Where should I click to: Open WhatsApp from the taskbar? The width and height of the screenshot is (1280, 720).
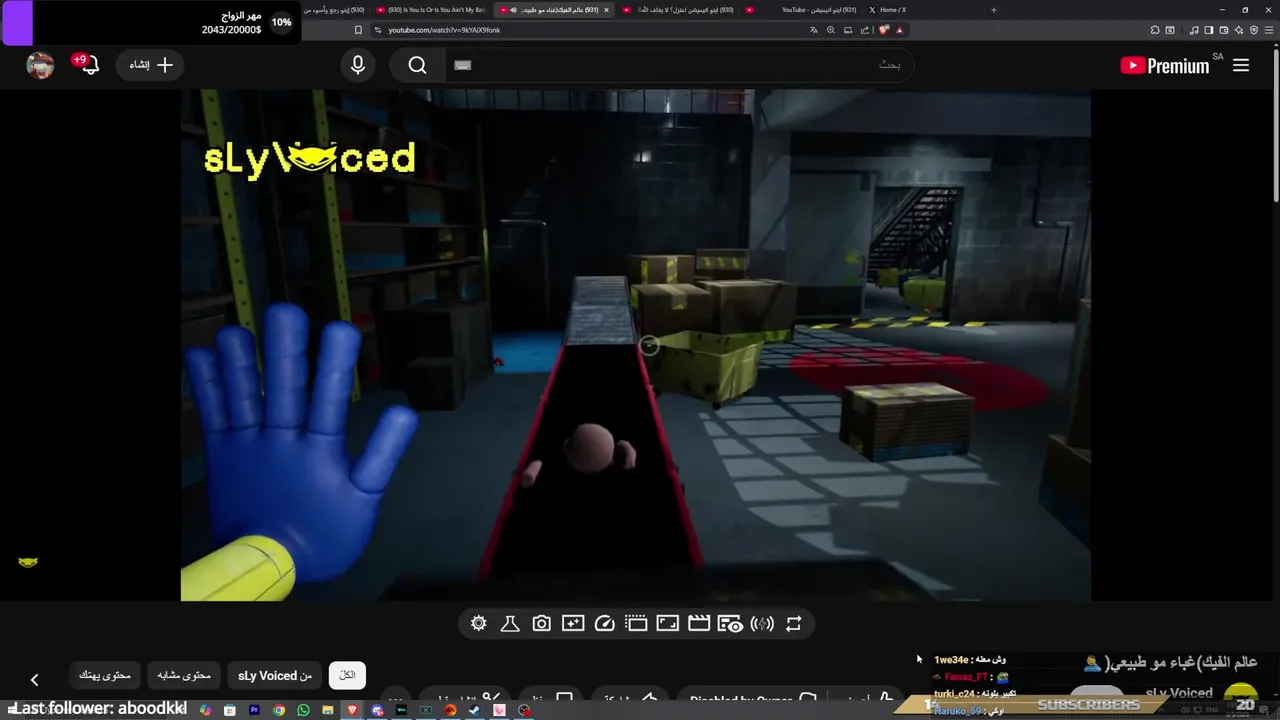303,710
